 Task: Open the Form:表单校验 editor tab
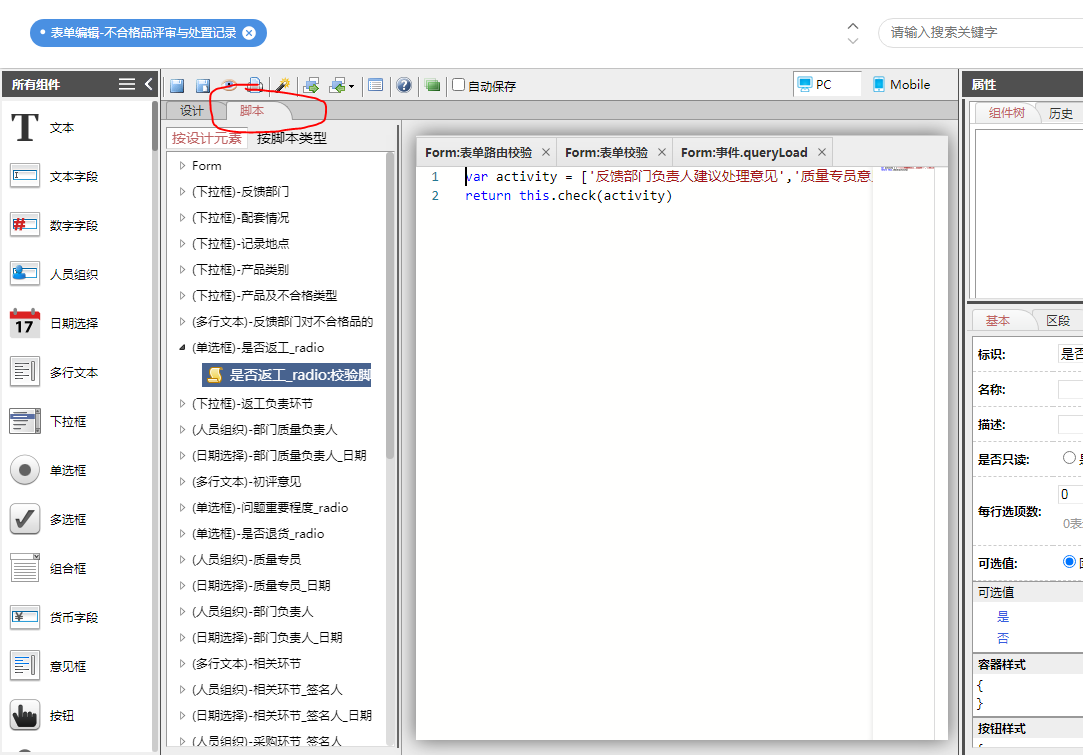606,153
